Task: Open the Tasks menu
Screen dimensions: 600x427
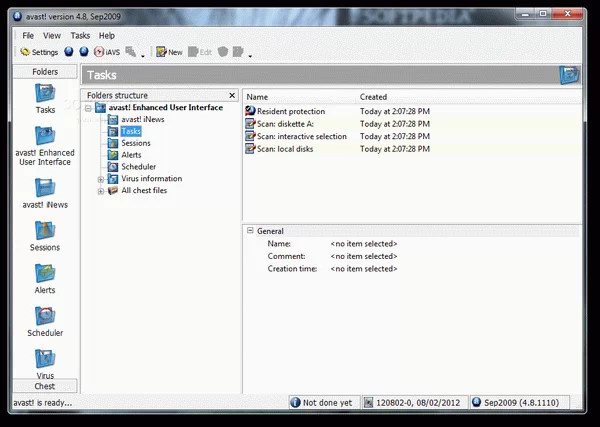Action: pos(80,36)
